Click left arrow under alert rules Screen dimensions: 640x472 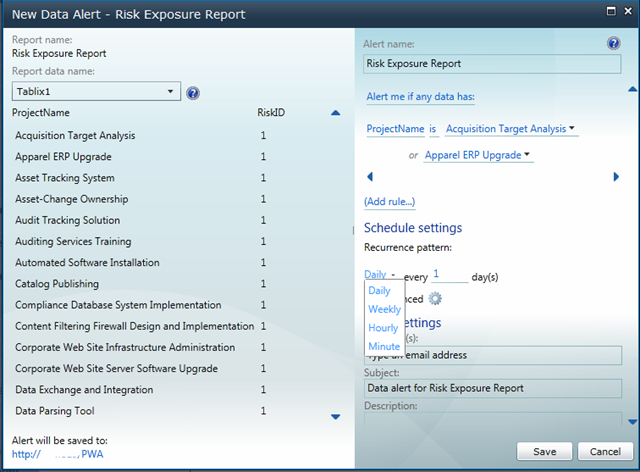[x=370, y=176]
